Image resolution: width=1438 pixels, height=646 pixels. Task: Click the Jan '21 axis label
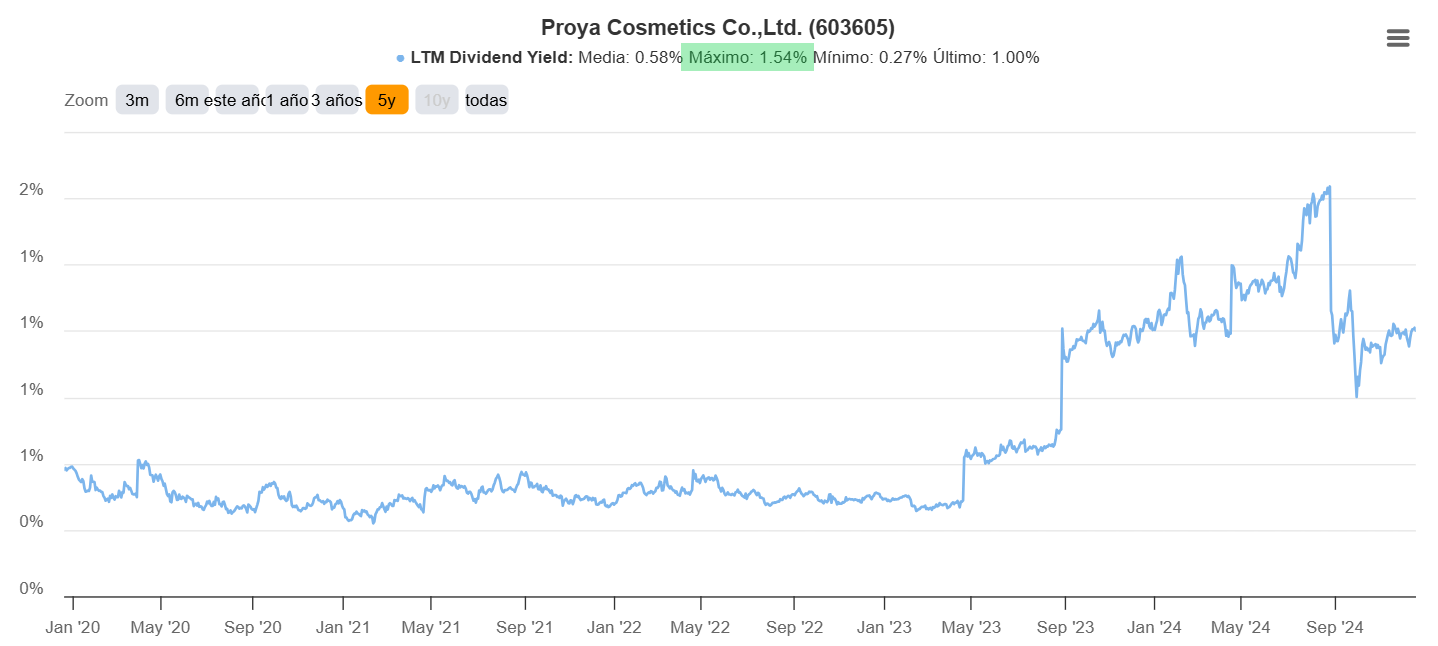pos(343,628)
